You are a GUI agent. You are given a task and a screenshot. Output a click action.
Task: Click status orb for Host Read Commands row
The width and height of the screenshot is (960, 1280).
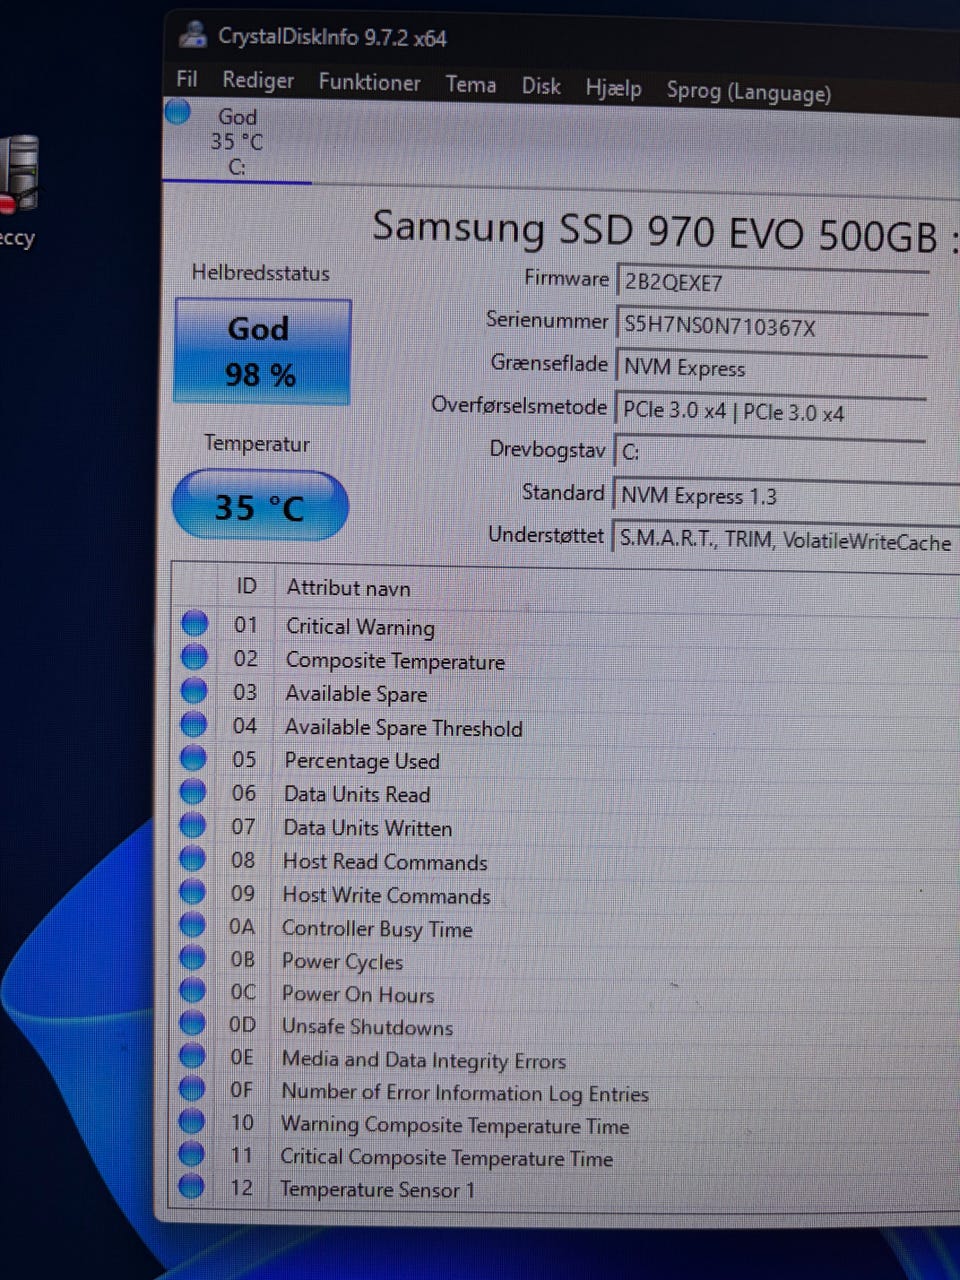point(192,859)
